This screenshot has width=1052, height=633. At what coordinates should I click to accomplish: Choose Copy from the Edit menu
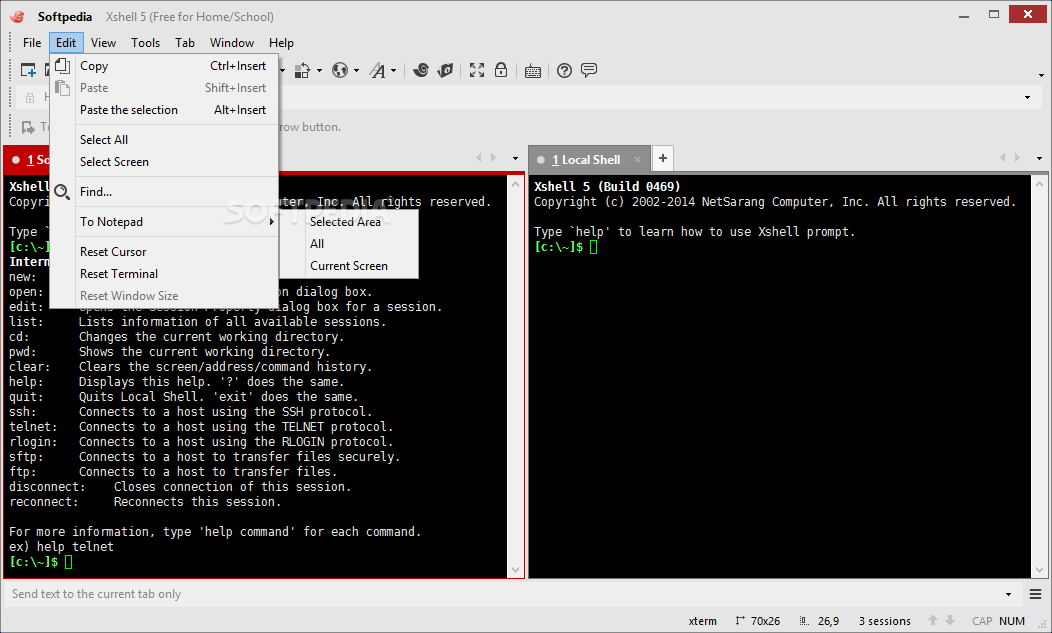click(164, 66)
